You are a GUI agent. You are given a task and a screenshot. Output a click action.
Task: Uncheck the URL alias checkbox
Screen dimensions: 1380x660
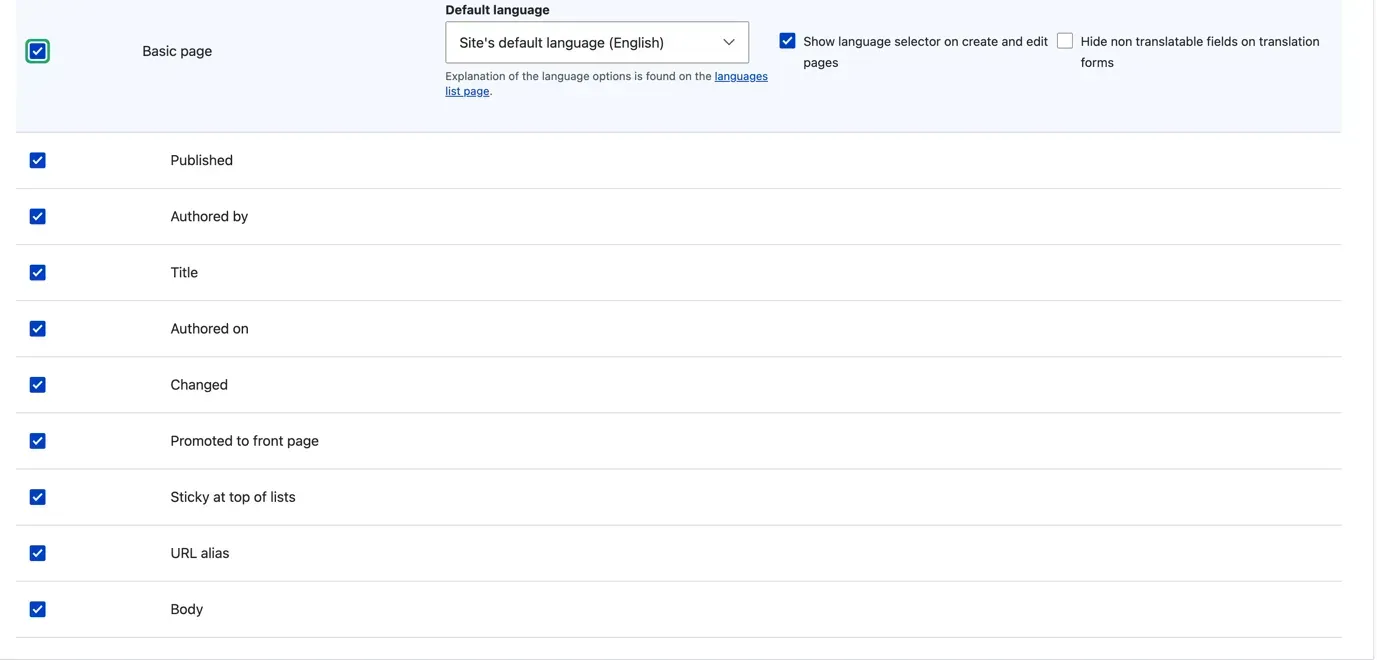pyautogui.click(x=37, y=553)
